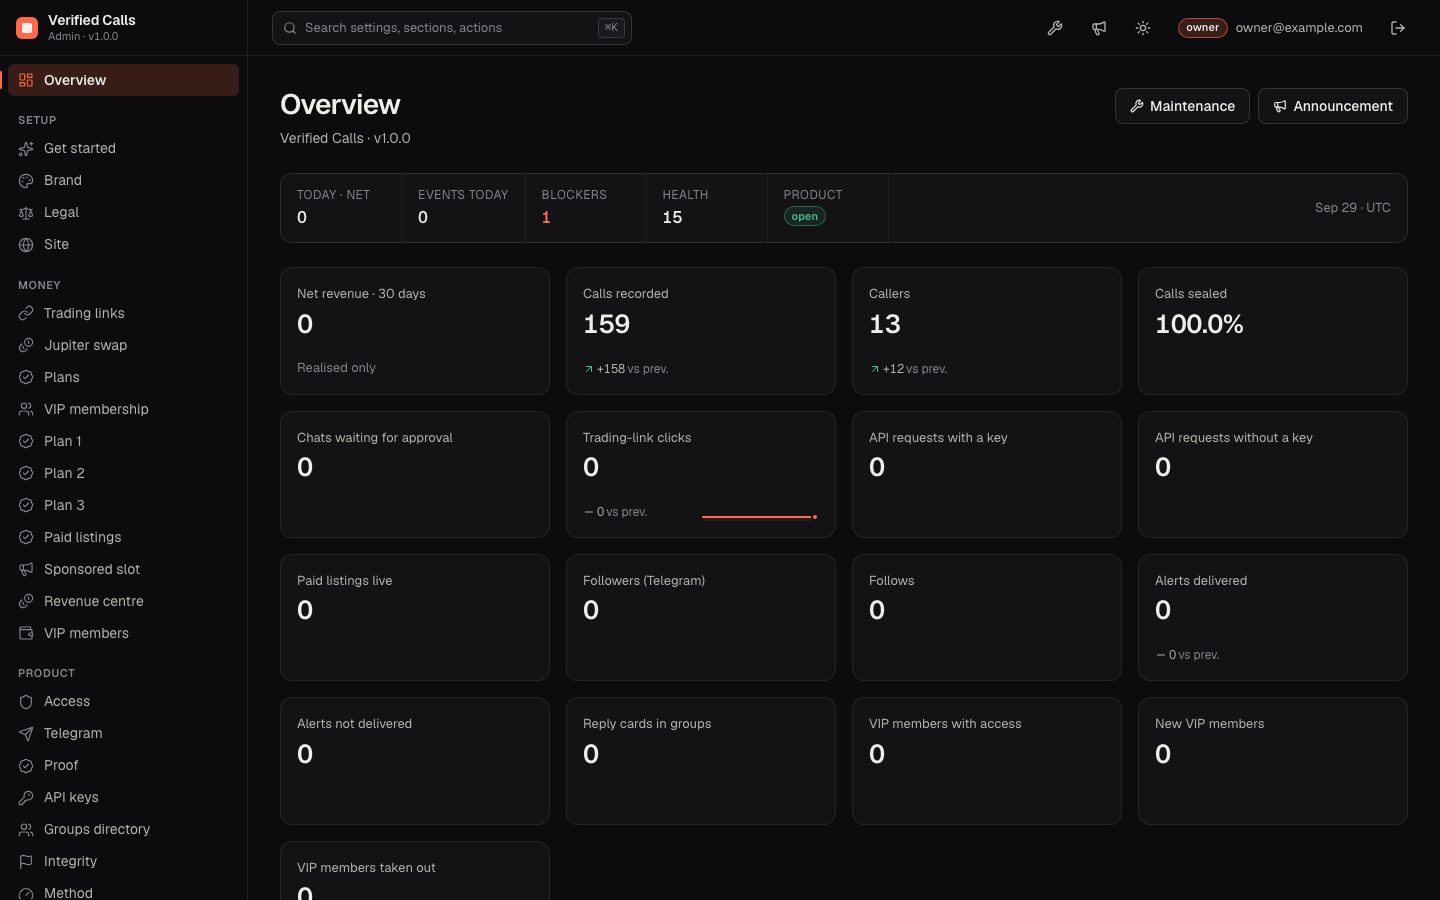Click the Callers stat card
This screenshot has height=900, width=1440.
tap(987, 331)
